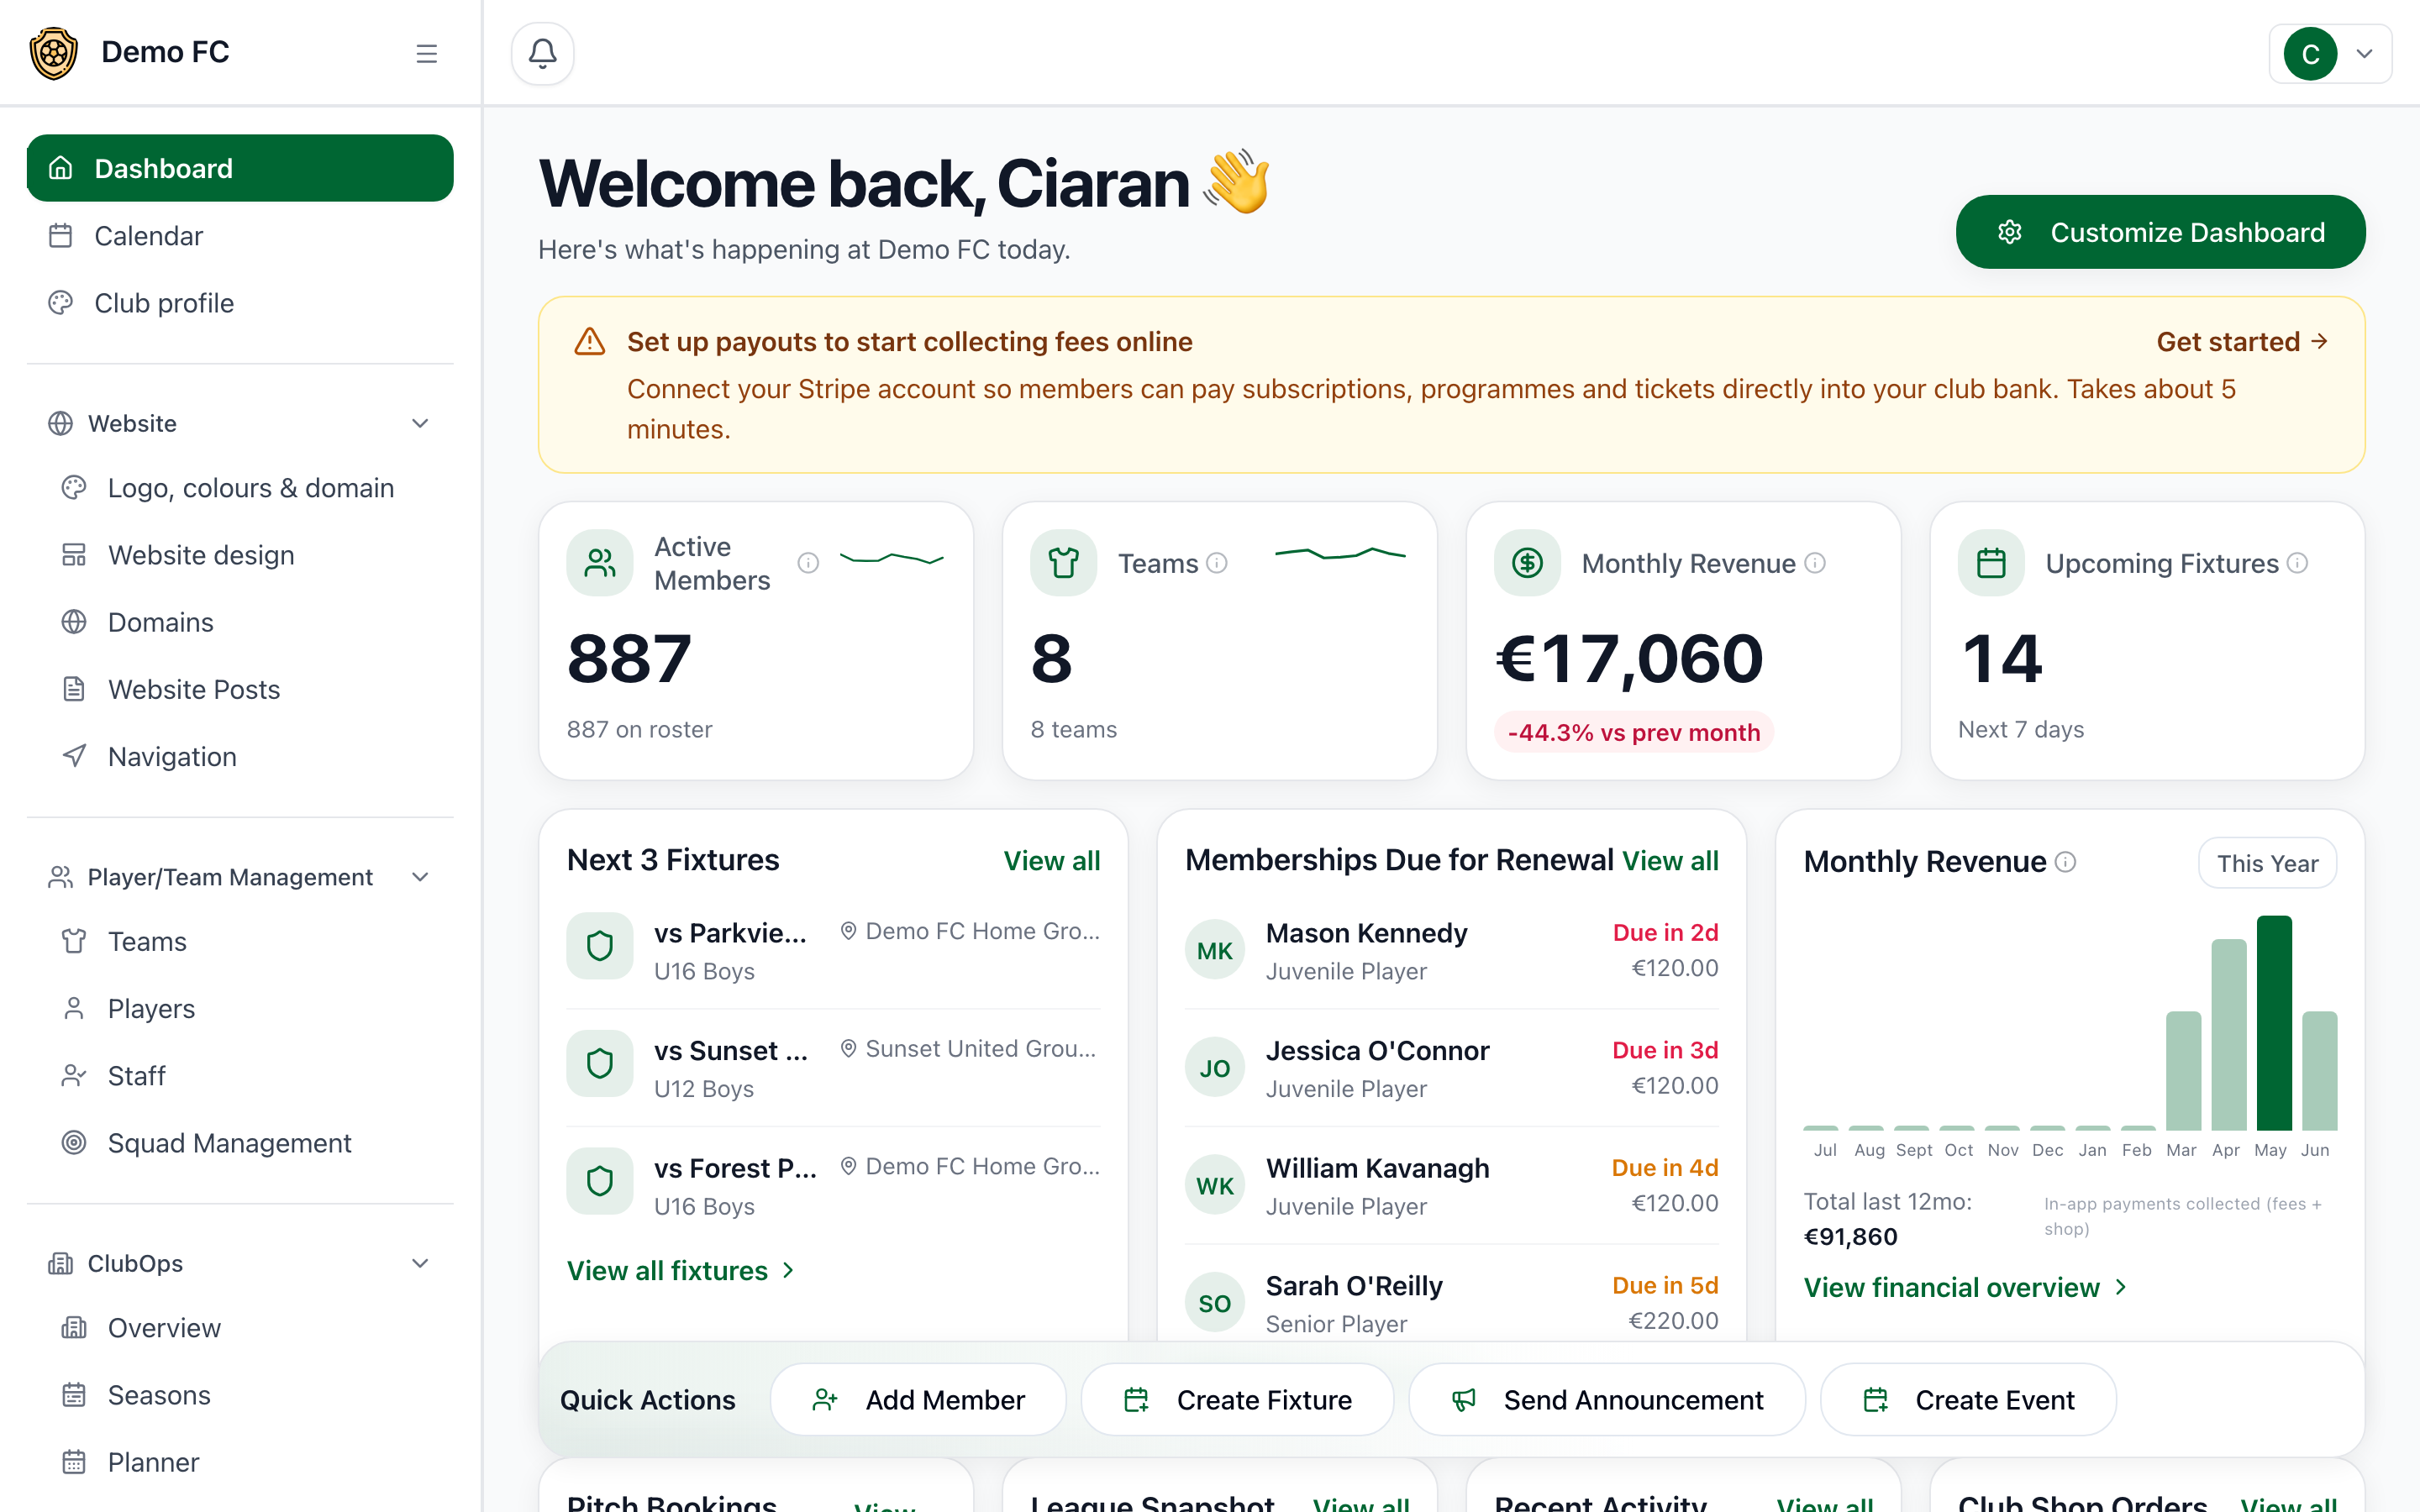
Task: Click Sarah O'Reilly renewal entry
Action: tap(1451, 1303)
